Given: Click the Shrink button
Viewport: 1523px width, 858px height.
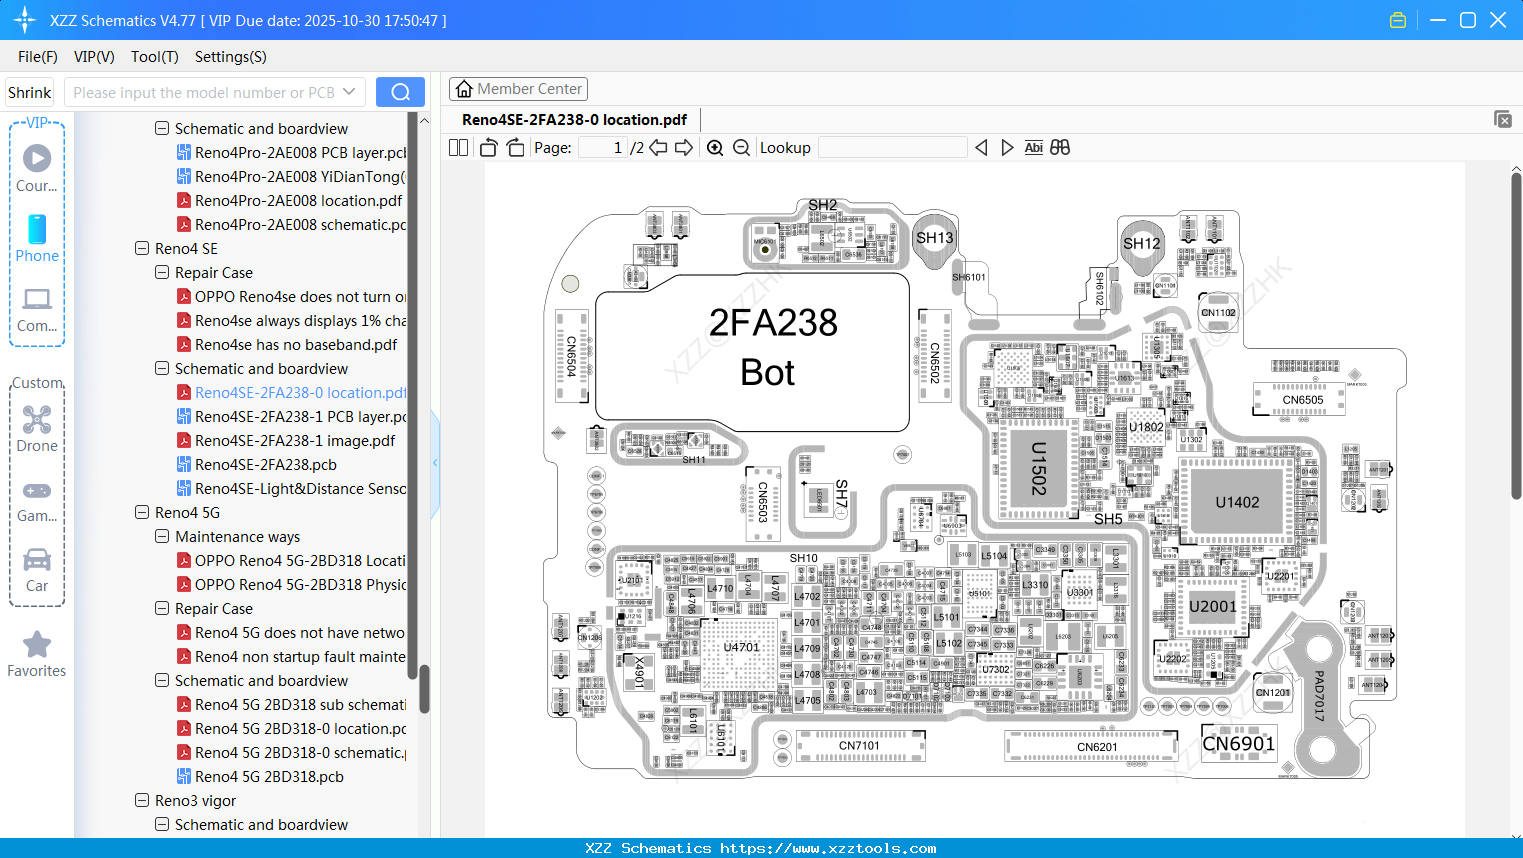Looking at the screenshot, I should coord(29,91).
